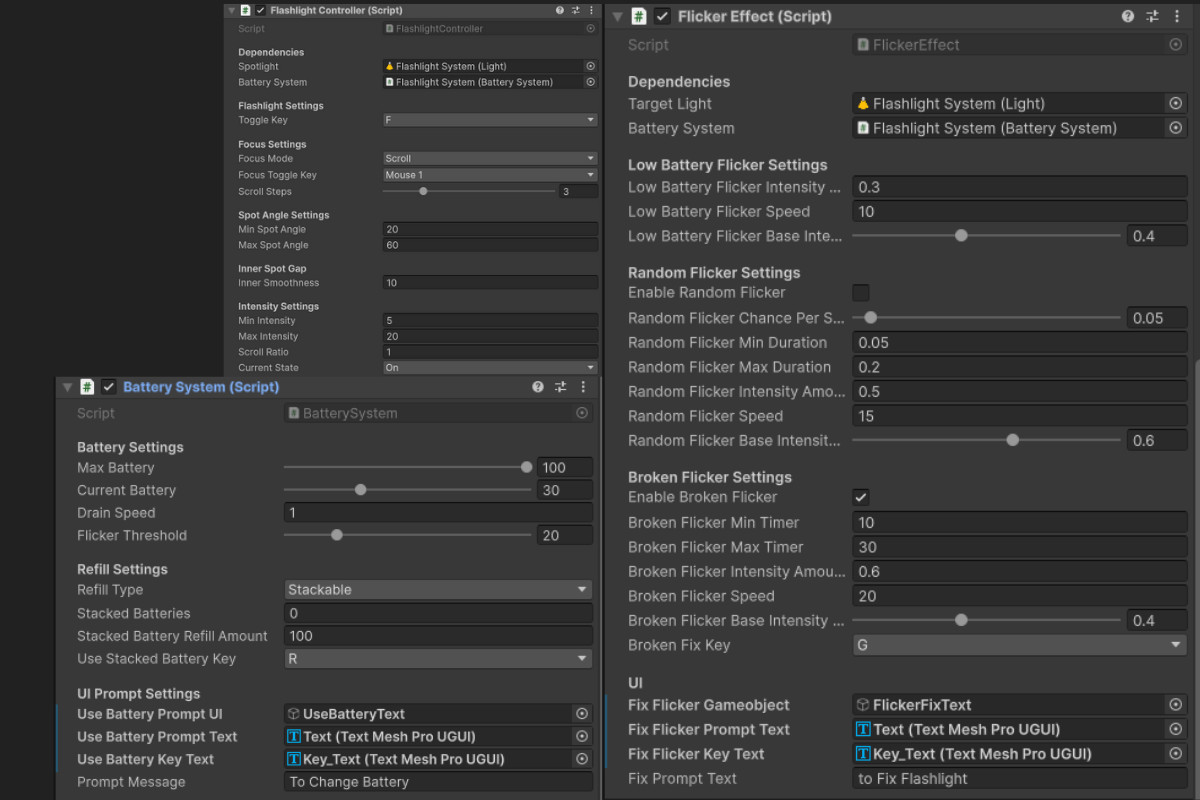This screenshot has height=800, width=1200.
Task: Click the Prompt Message input field
Action: pyautogui.click(x=438, y=782)
